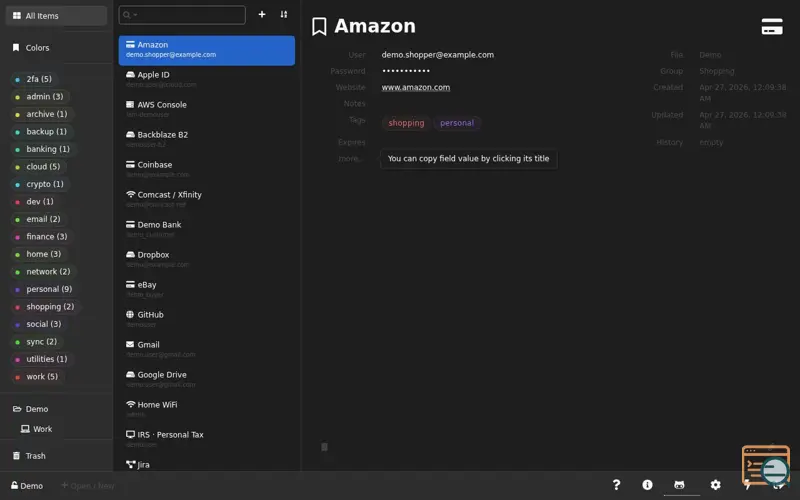This screenshot has height=500, width=800.
Task: Click the network icon of the Jira entry
Action: (x=130, y=465)
